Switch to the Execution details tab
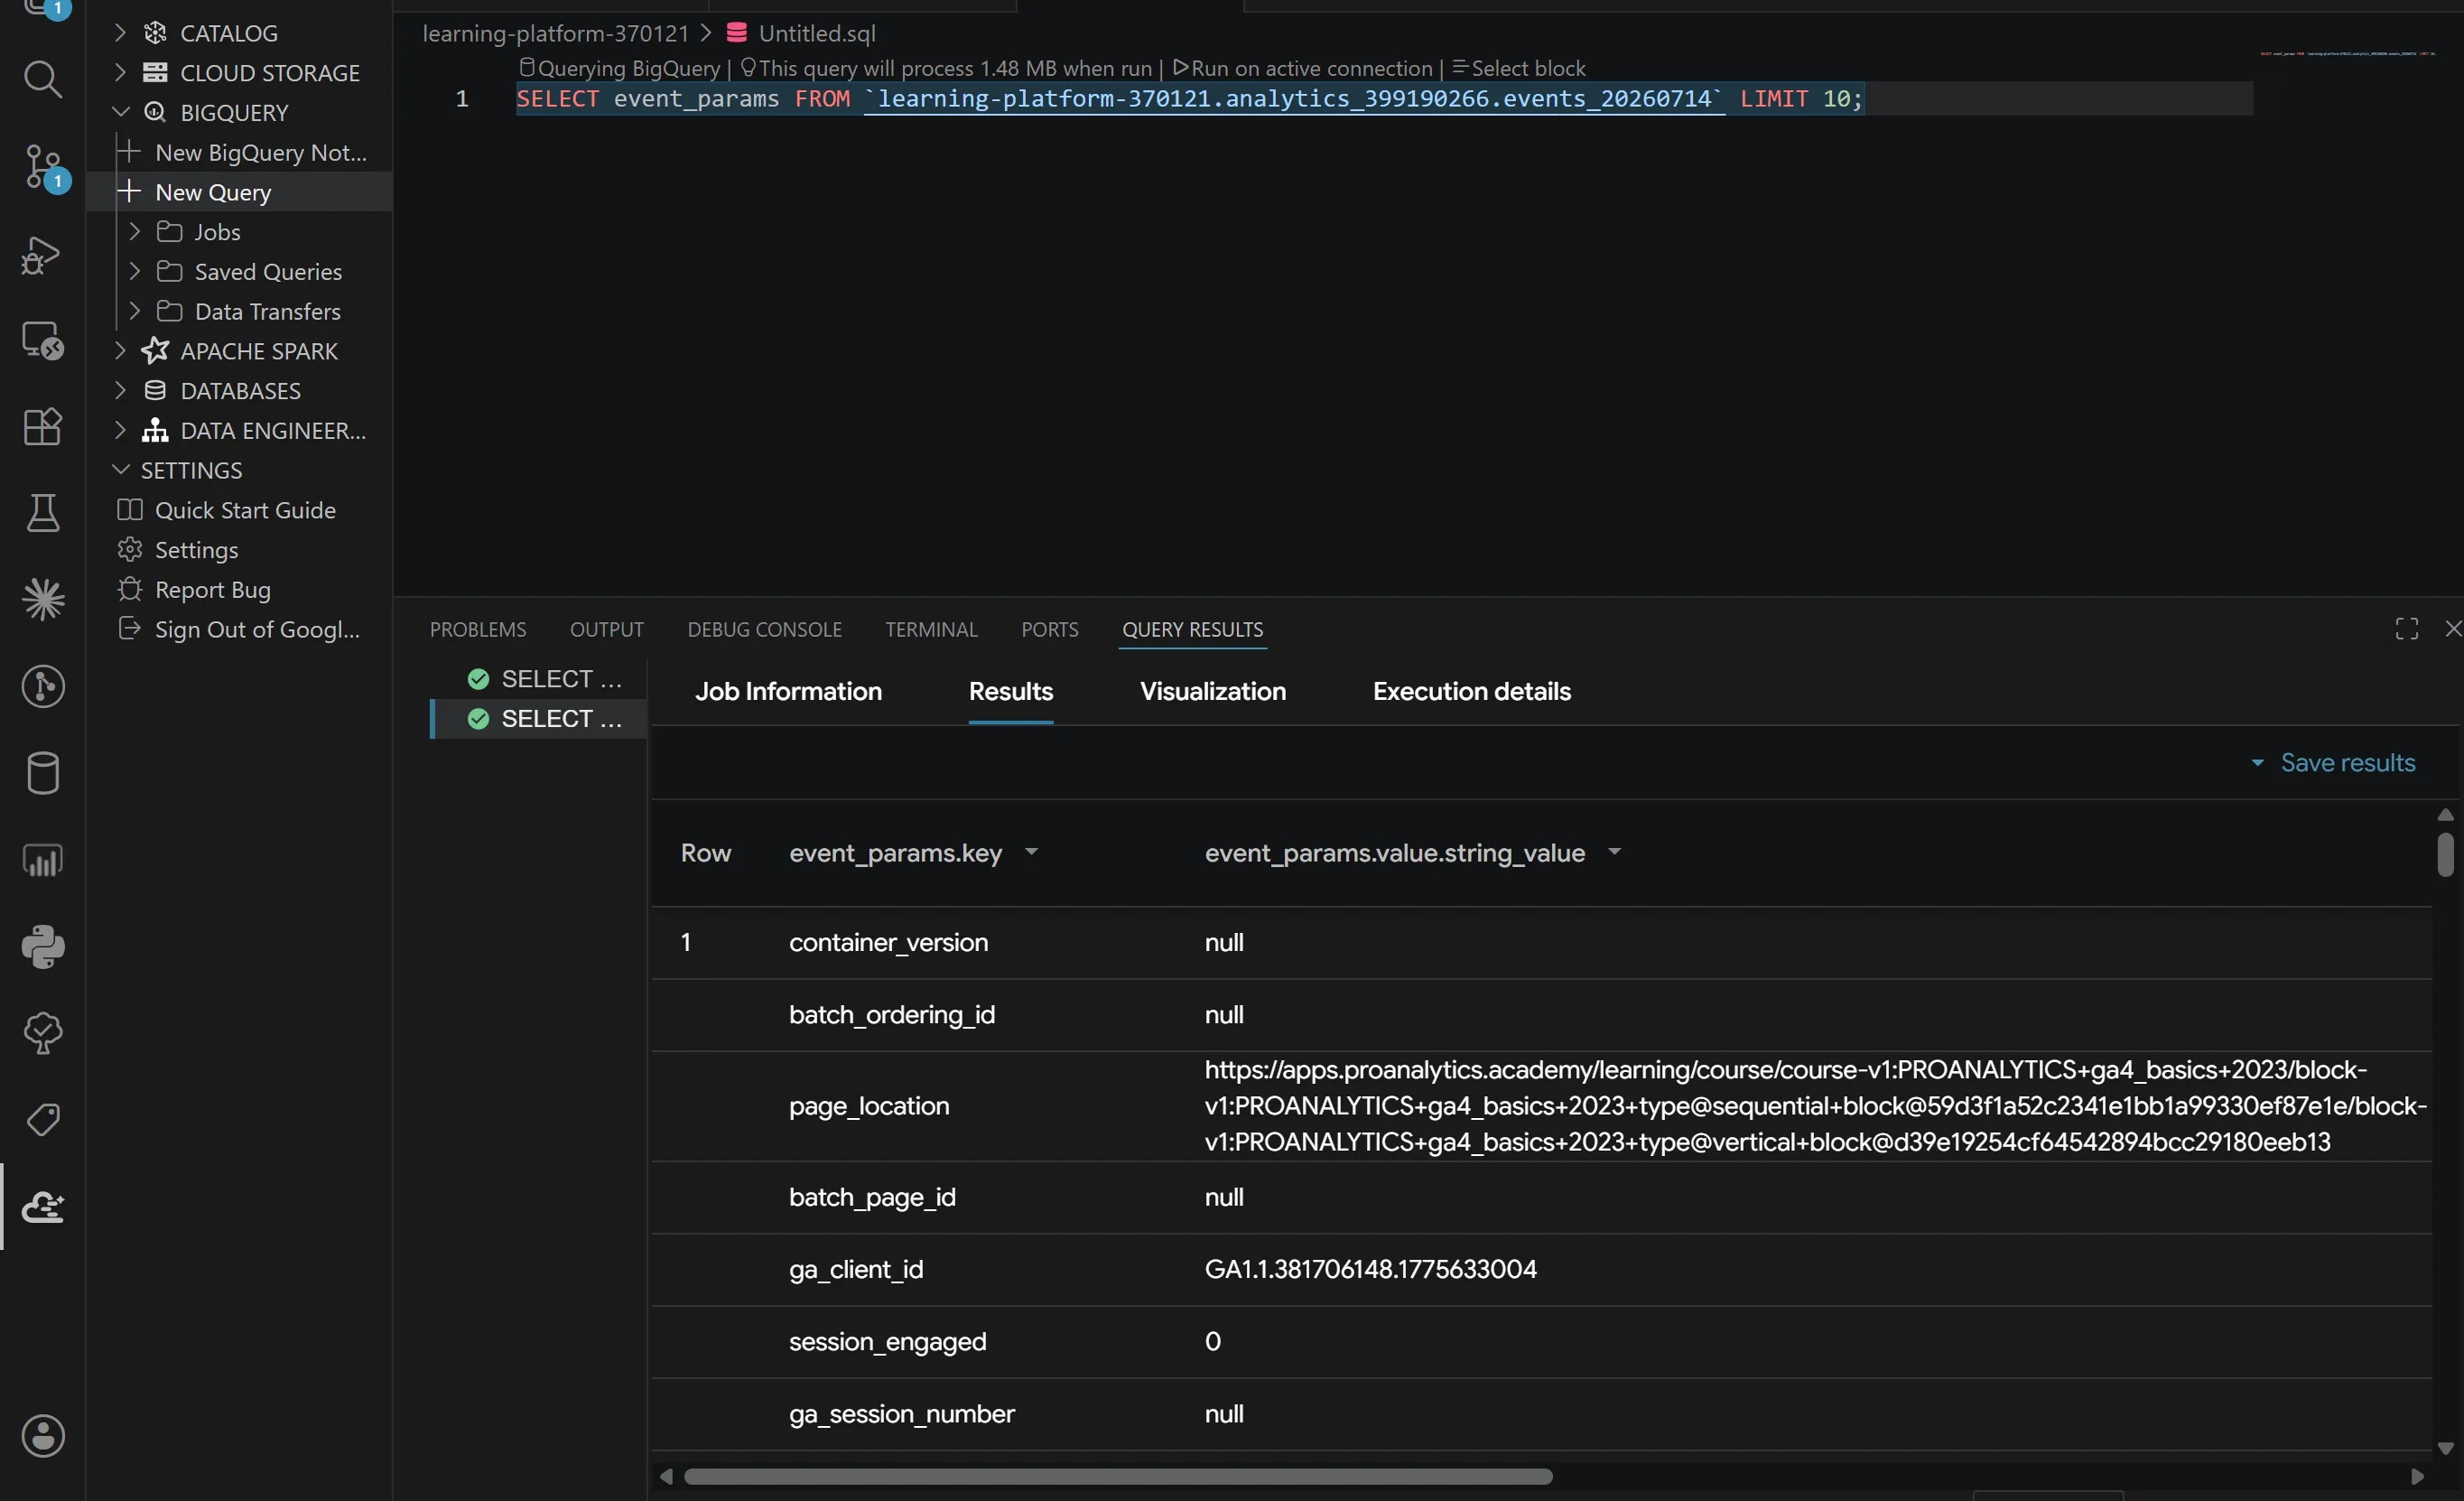The image size is (2464, 1501). pos(1471,691)
